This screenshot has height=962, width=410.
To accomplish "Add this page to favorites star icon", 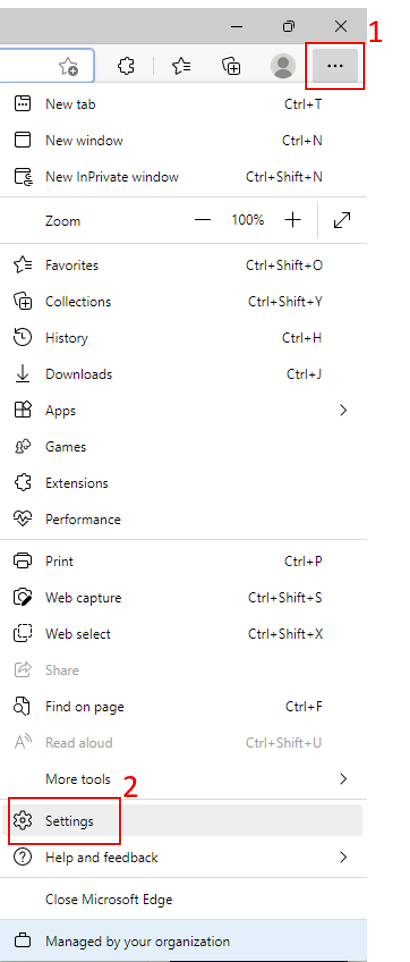I will (69, 66).
